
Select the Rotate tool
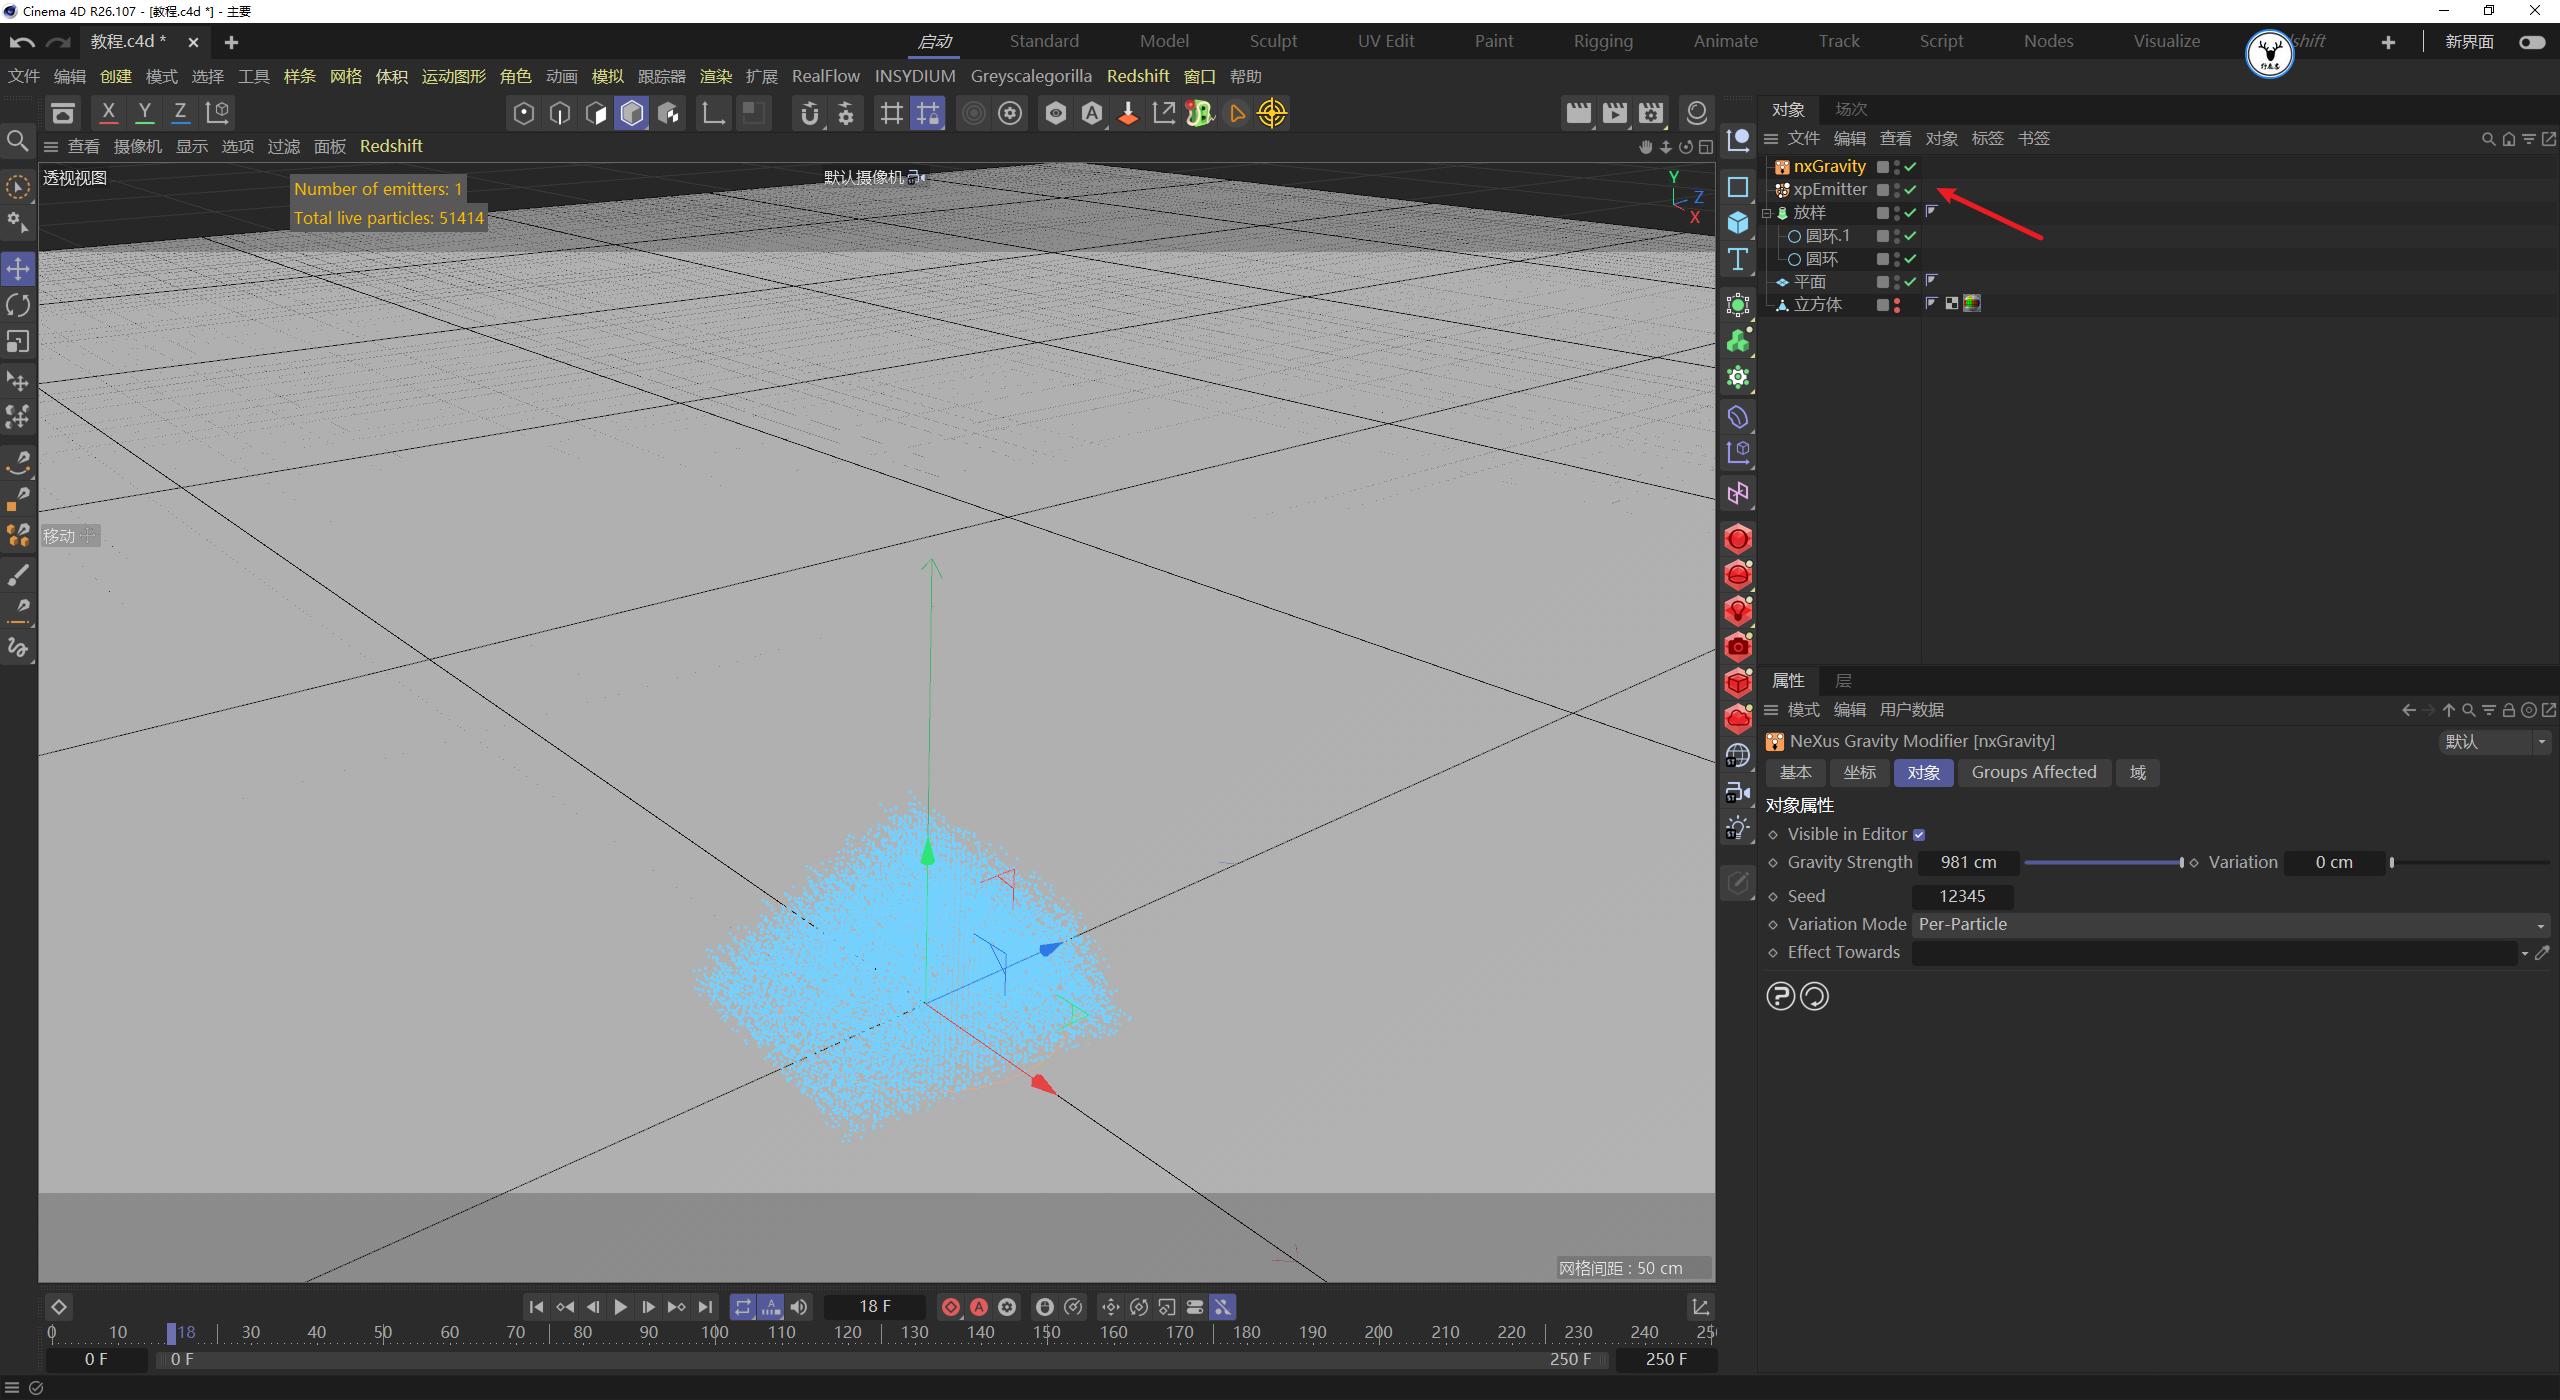[x=18, y=305]
